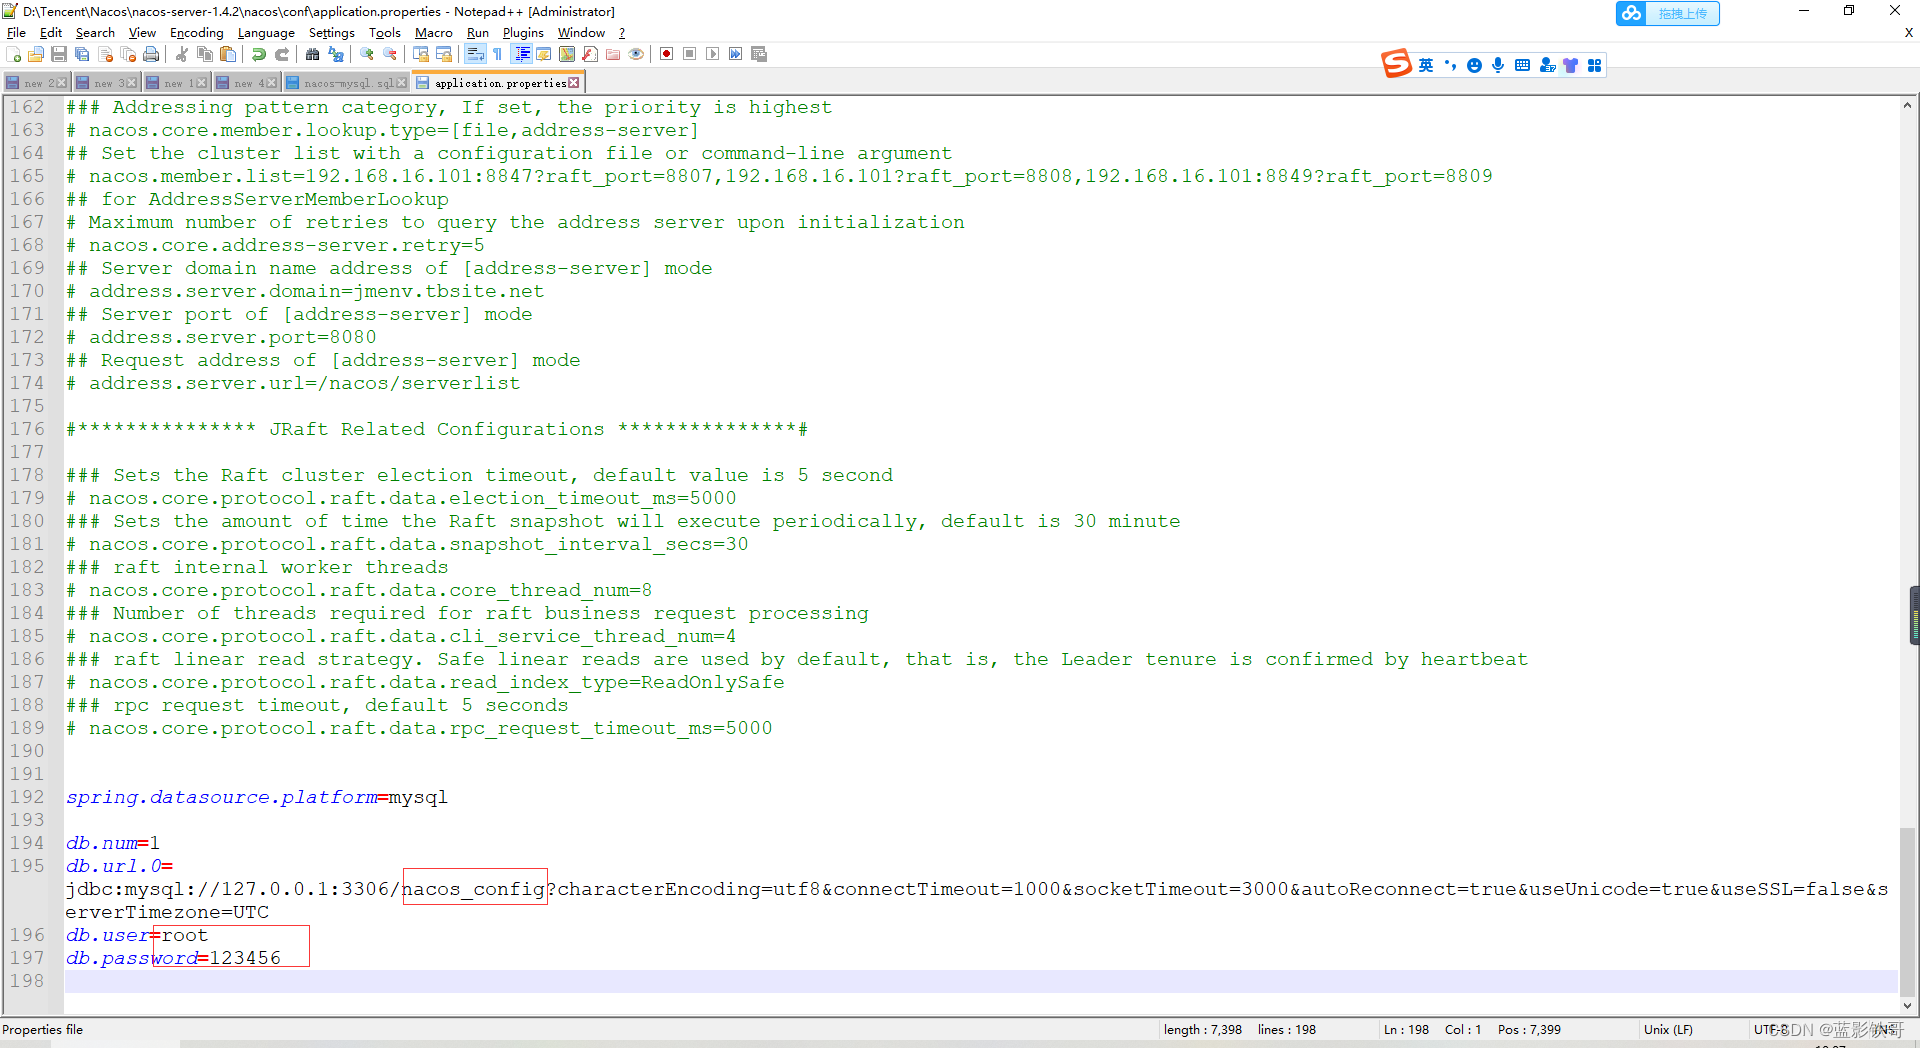Click the Undo green arrow icon

259,54
